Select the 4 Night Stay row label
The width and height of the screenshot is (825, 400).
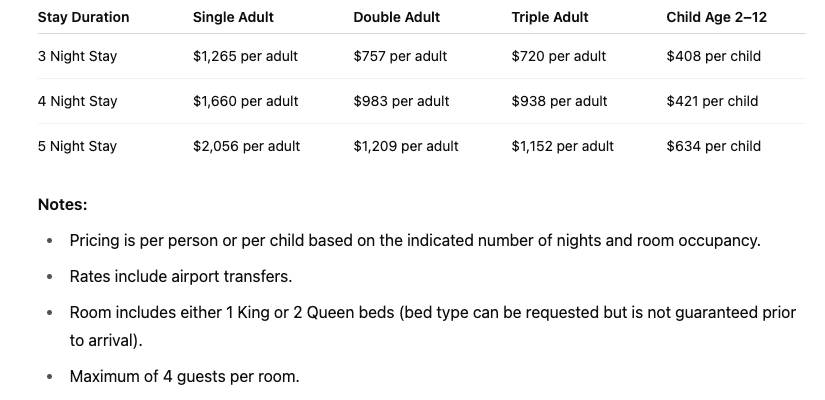coord(77,101)
